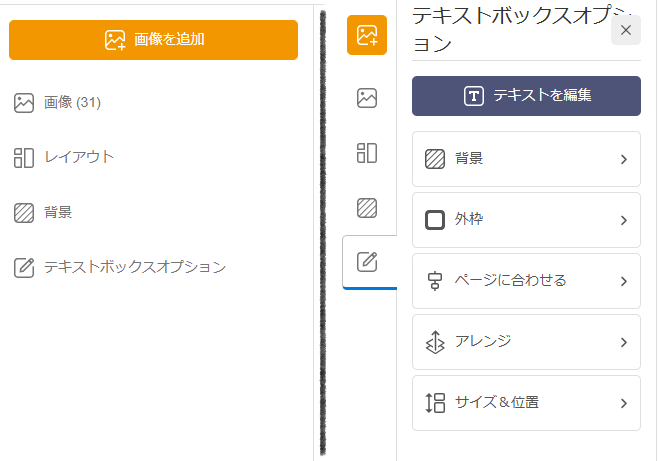Click the orange add-image icon in the narrow sidebar
Image resolution: width=660 pixels, height=461 pixels.
367,36
